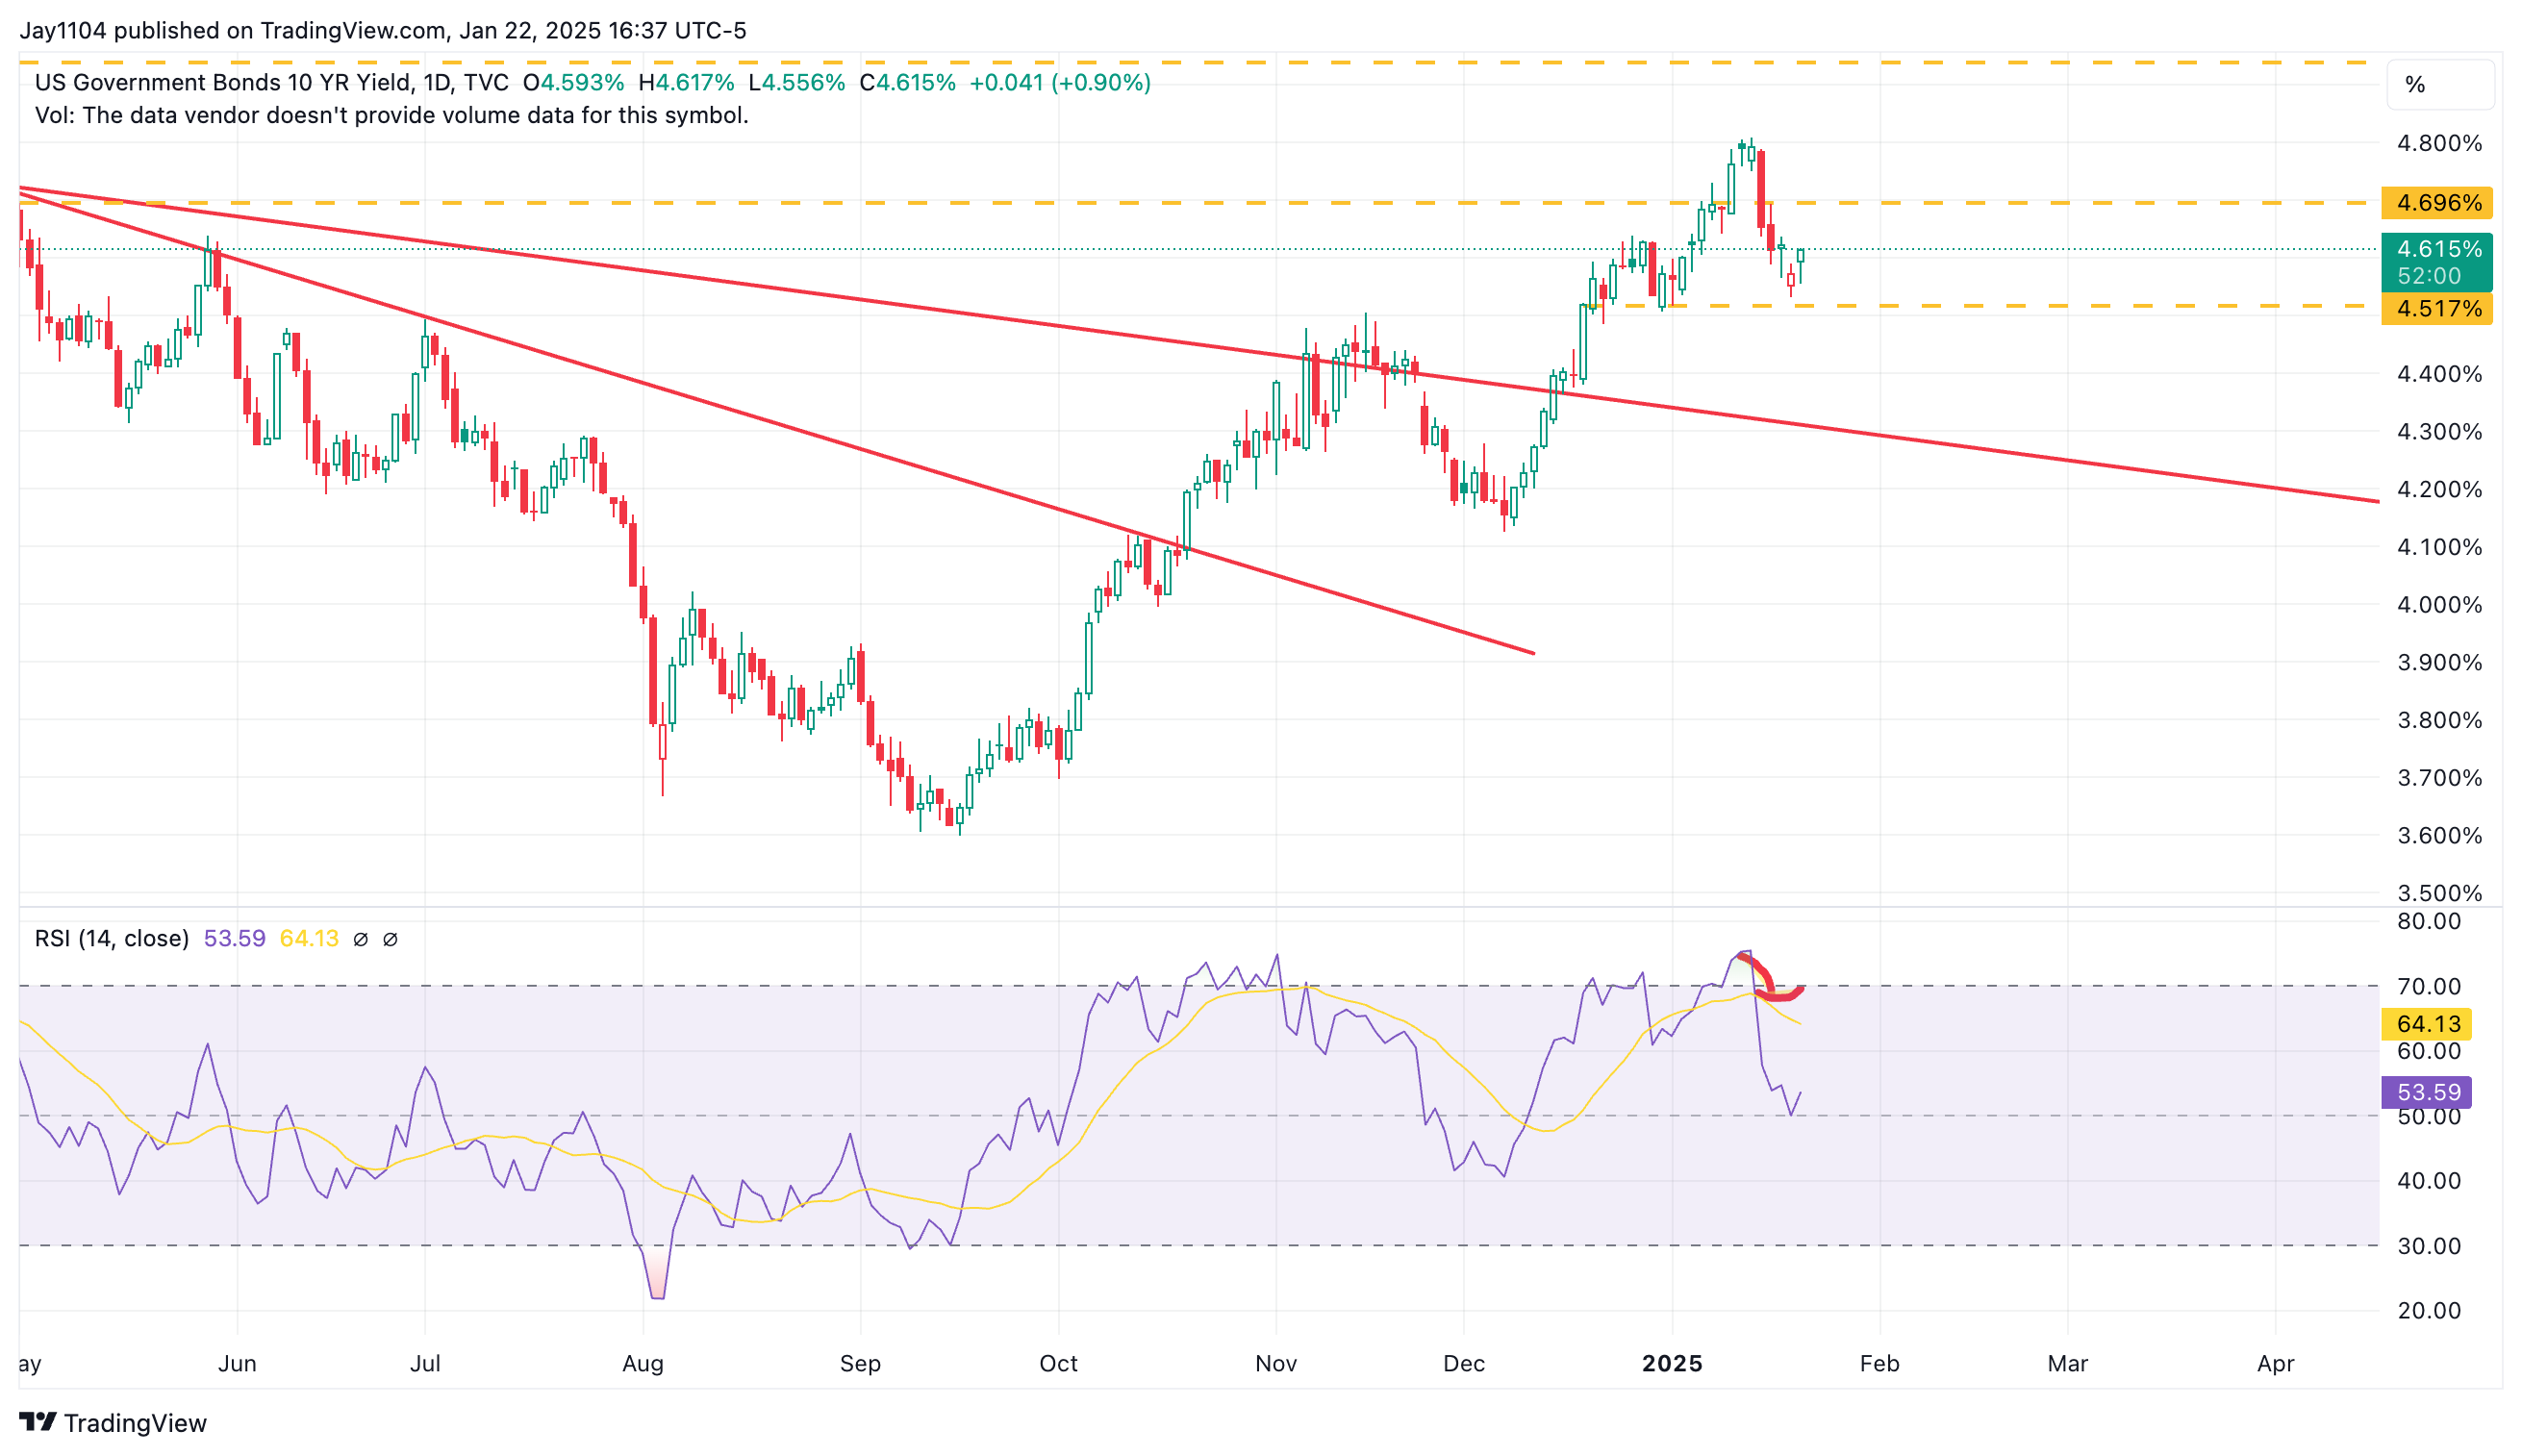Click the 40.00 RSI axis label
The width and height of the screenshot is (2522, 1456).
[x=2429, y=1181]
